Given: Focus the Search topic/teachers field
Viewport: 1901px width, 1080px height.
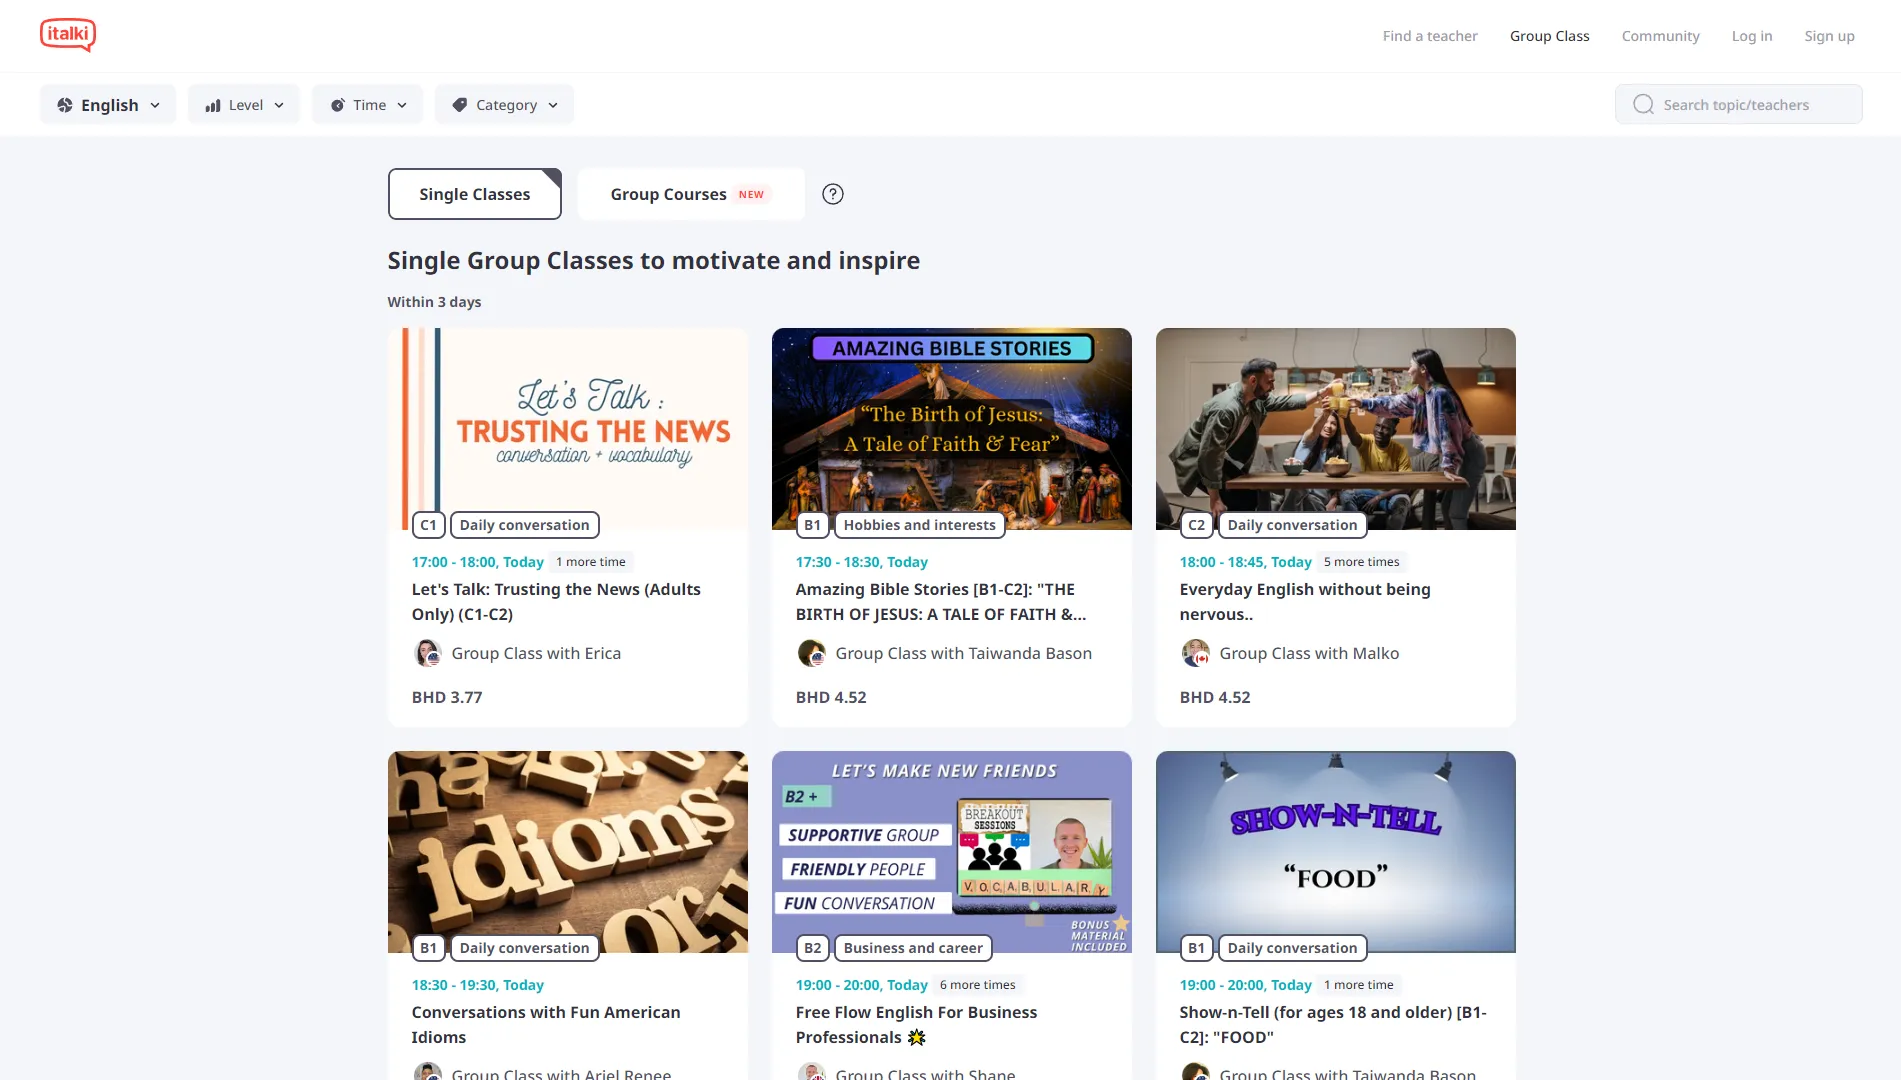Looking at the screenshot, I should pos(1739,104).
